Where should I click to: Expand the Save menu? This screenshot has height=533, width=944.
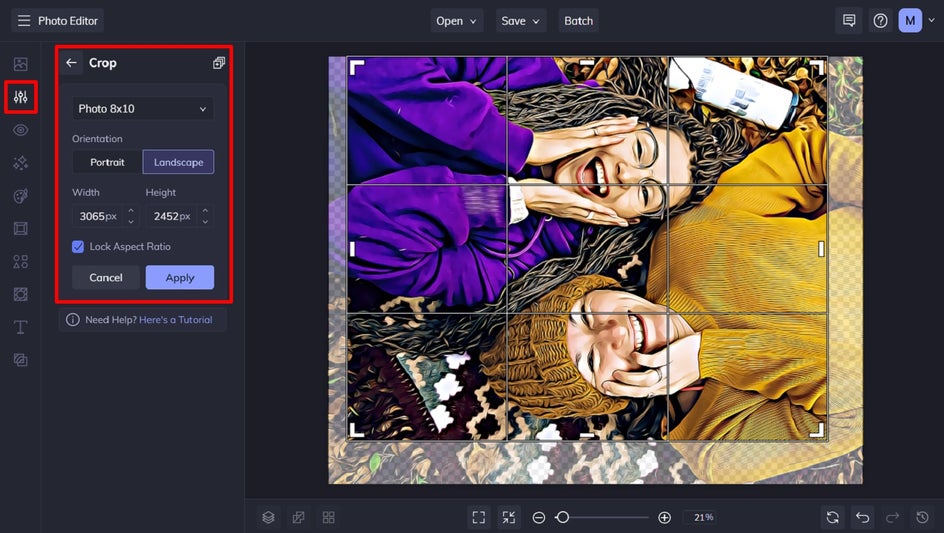tap(521, 20)
